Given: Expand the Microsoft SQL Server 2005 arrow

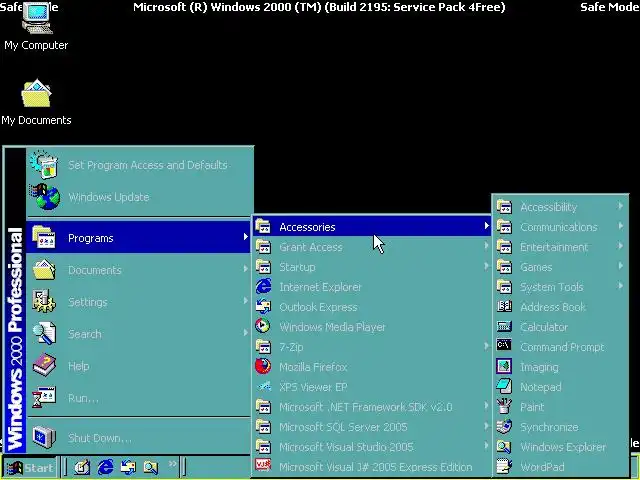Looking at the screenshot, I should tap(486, 426).
